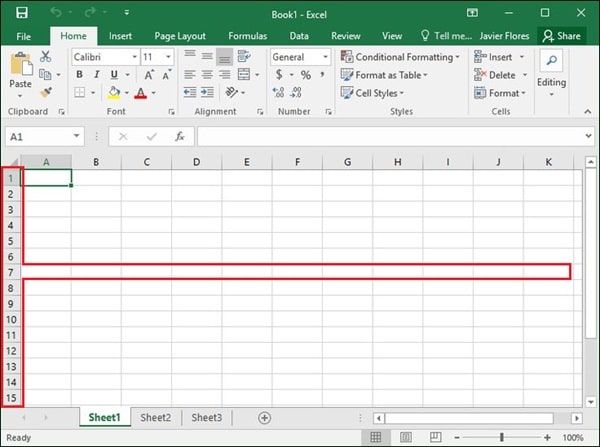Toggle Bold formatting
Screen dimensions: 600x447
click(x=80, y=75)
